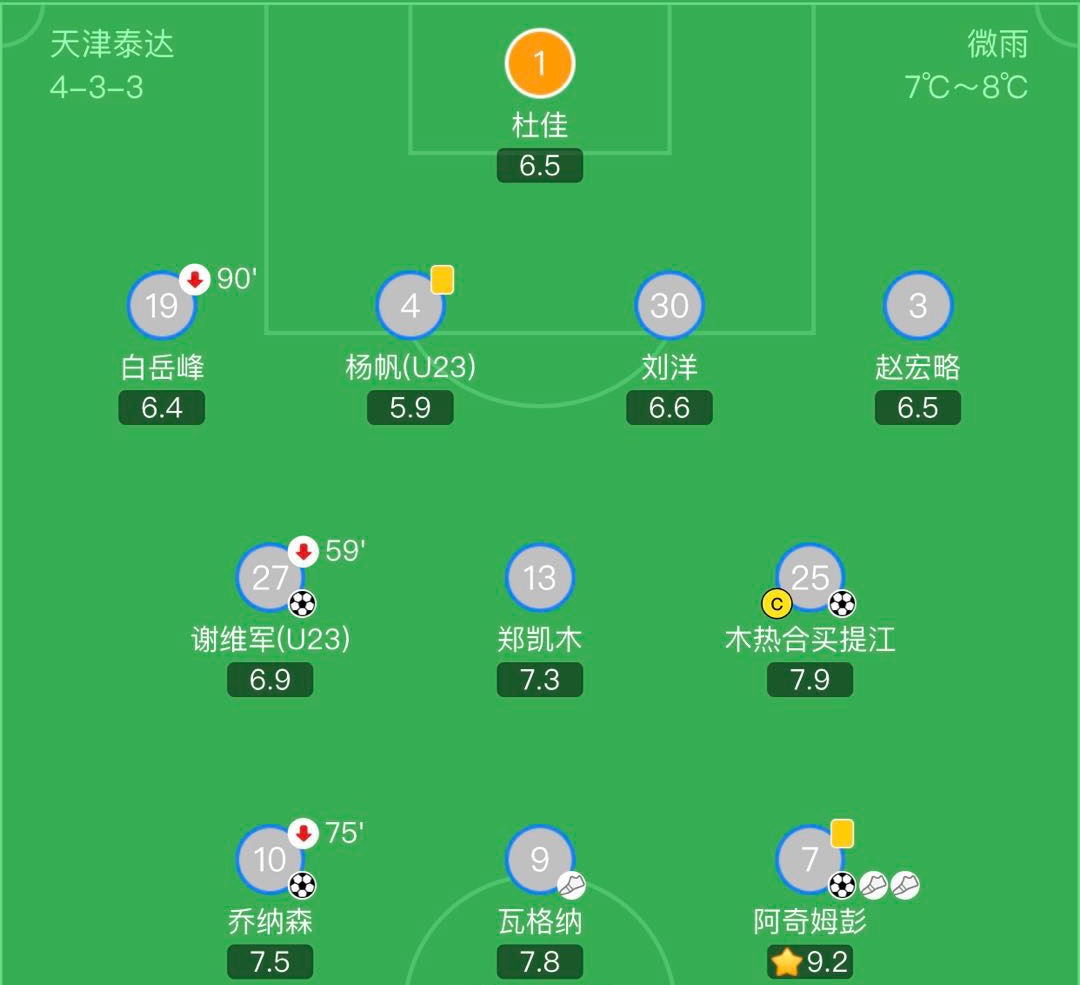Click the substitution arrow at 75' on 乔纳森

[x=302, y=831]
